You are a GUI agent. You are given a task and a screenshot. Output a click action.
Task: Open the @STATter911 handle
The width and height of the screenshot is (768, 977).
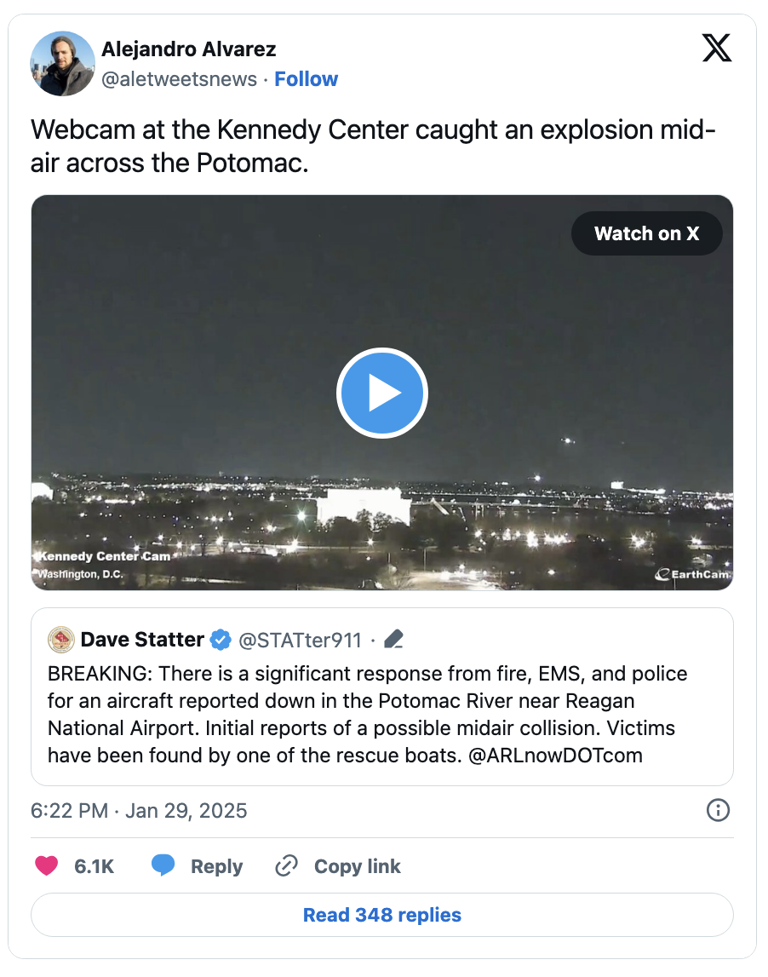(x=302, y=639)
